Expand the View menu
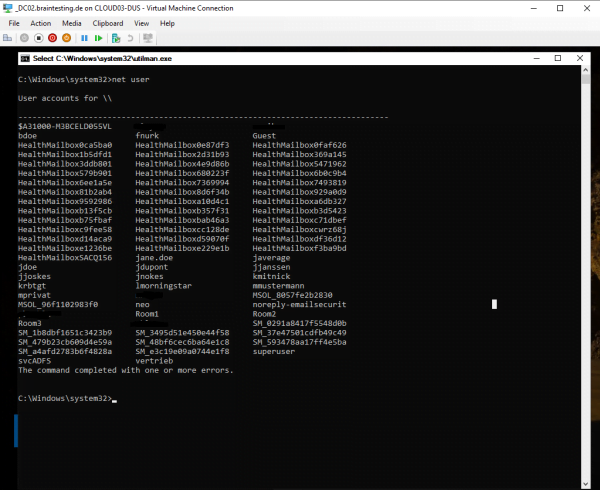Viewport: 600px width, 490px height. [x=141, y=22]
